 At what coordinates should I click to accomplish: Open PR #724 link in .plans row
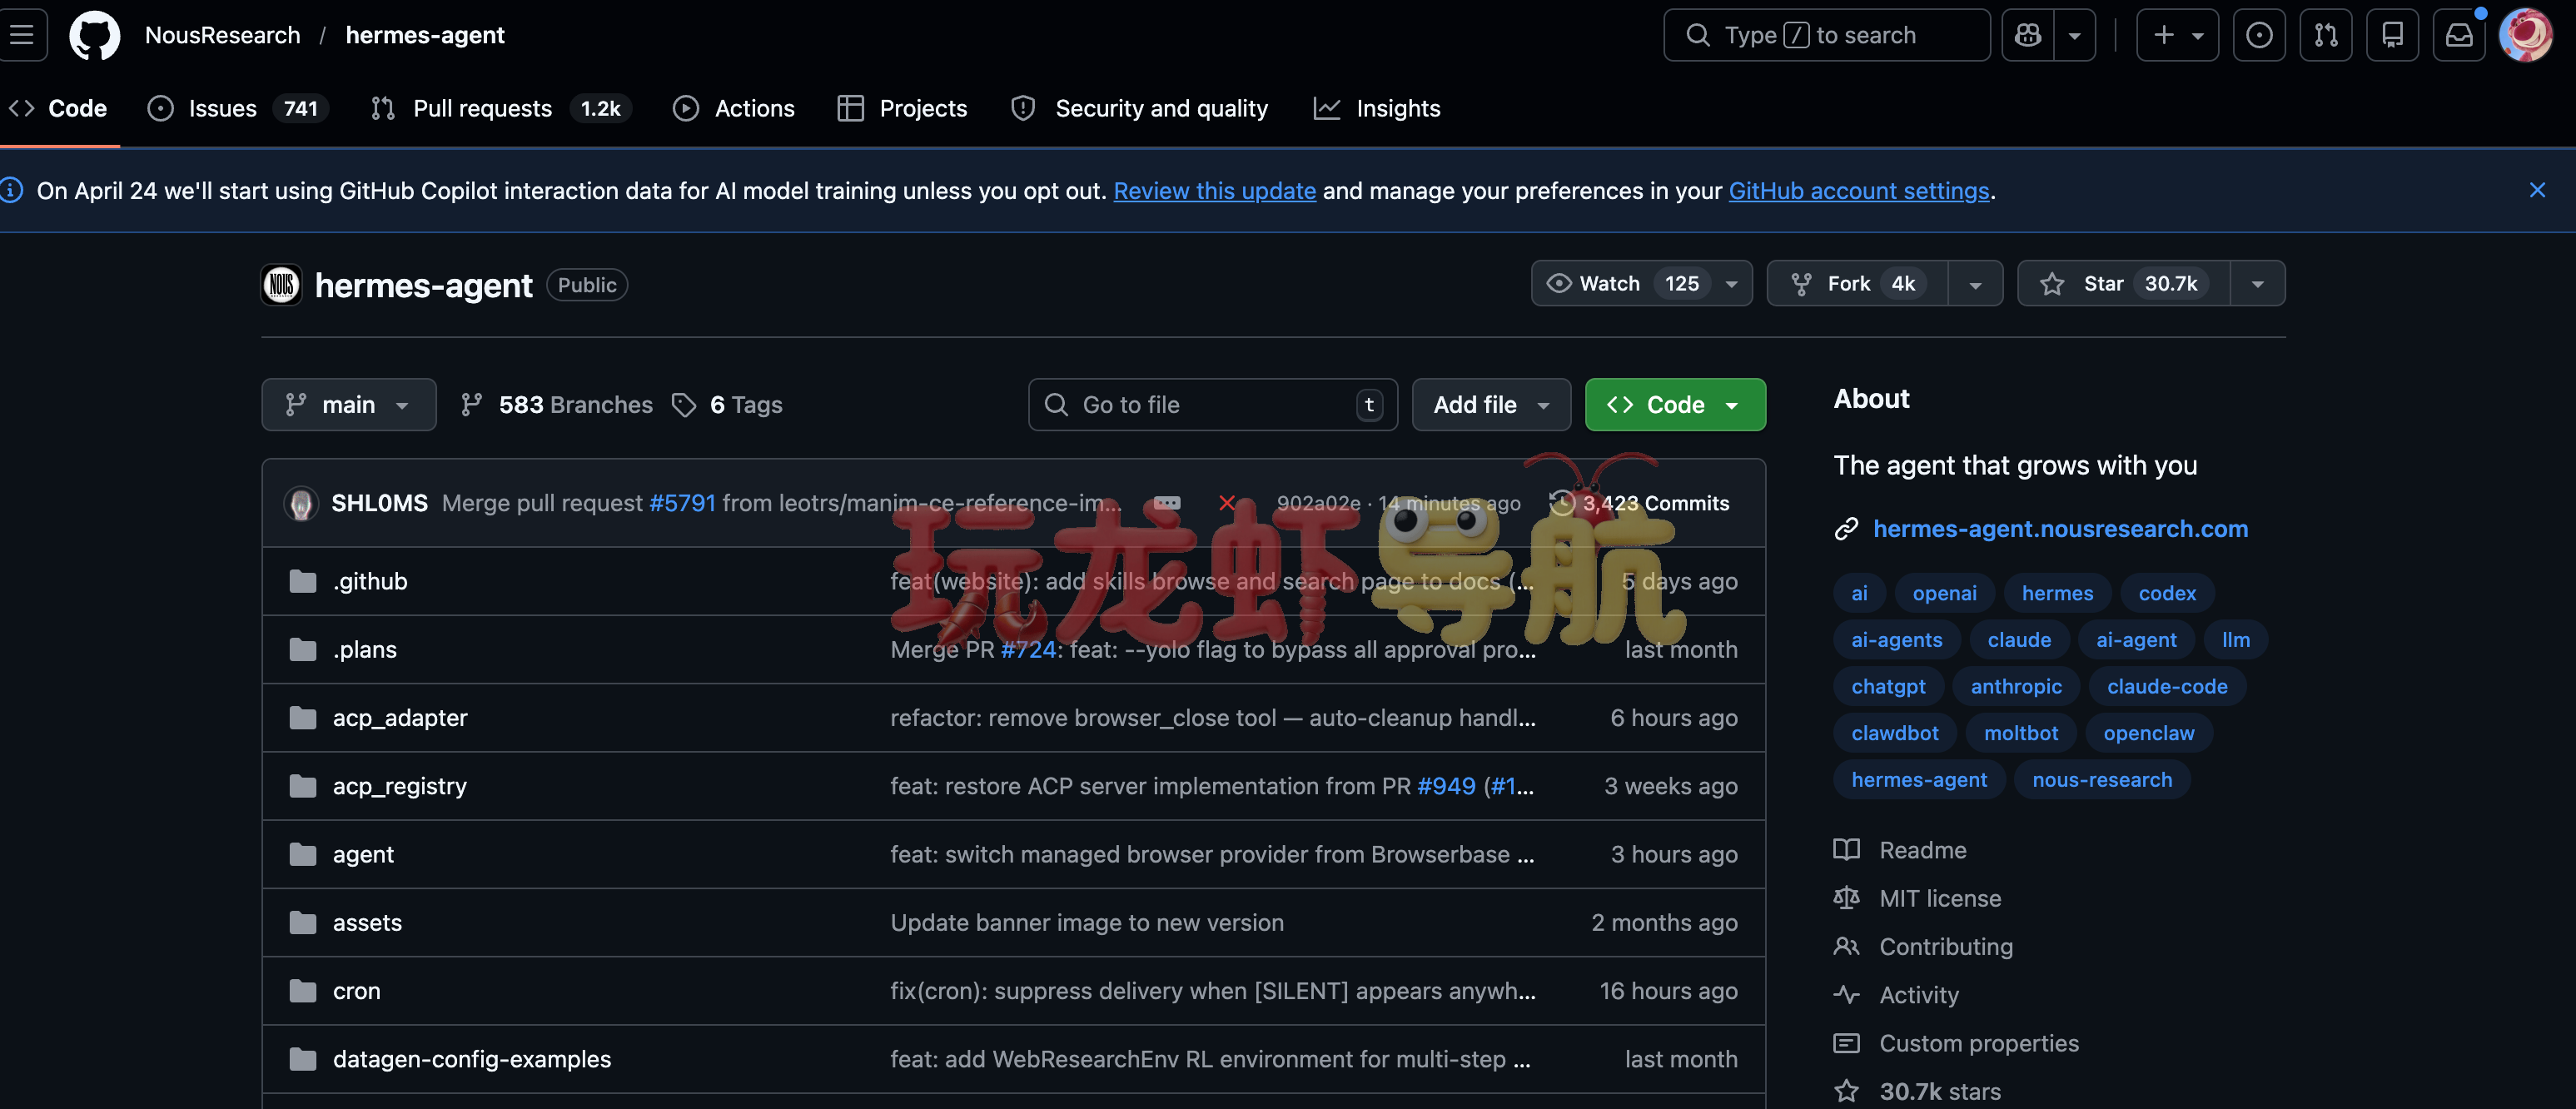point(1028,649)
